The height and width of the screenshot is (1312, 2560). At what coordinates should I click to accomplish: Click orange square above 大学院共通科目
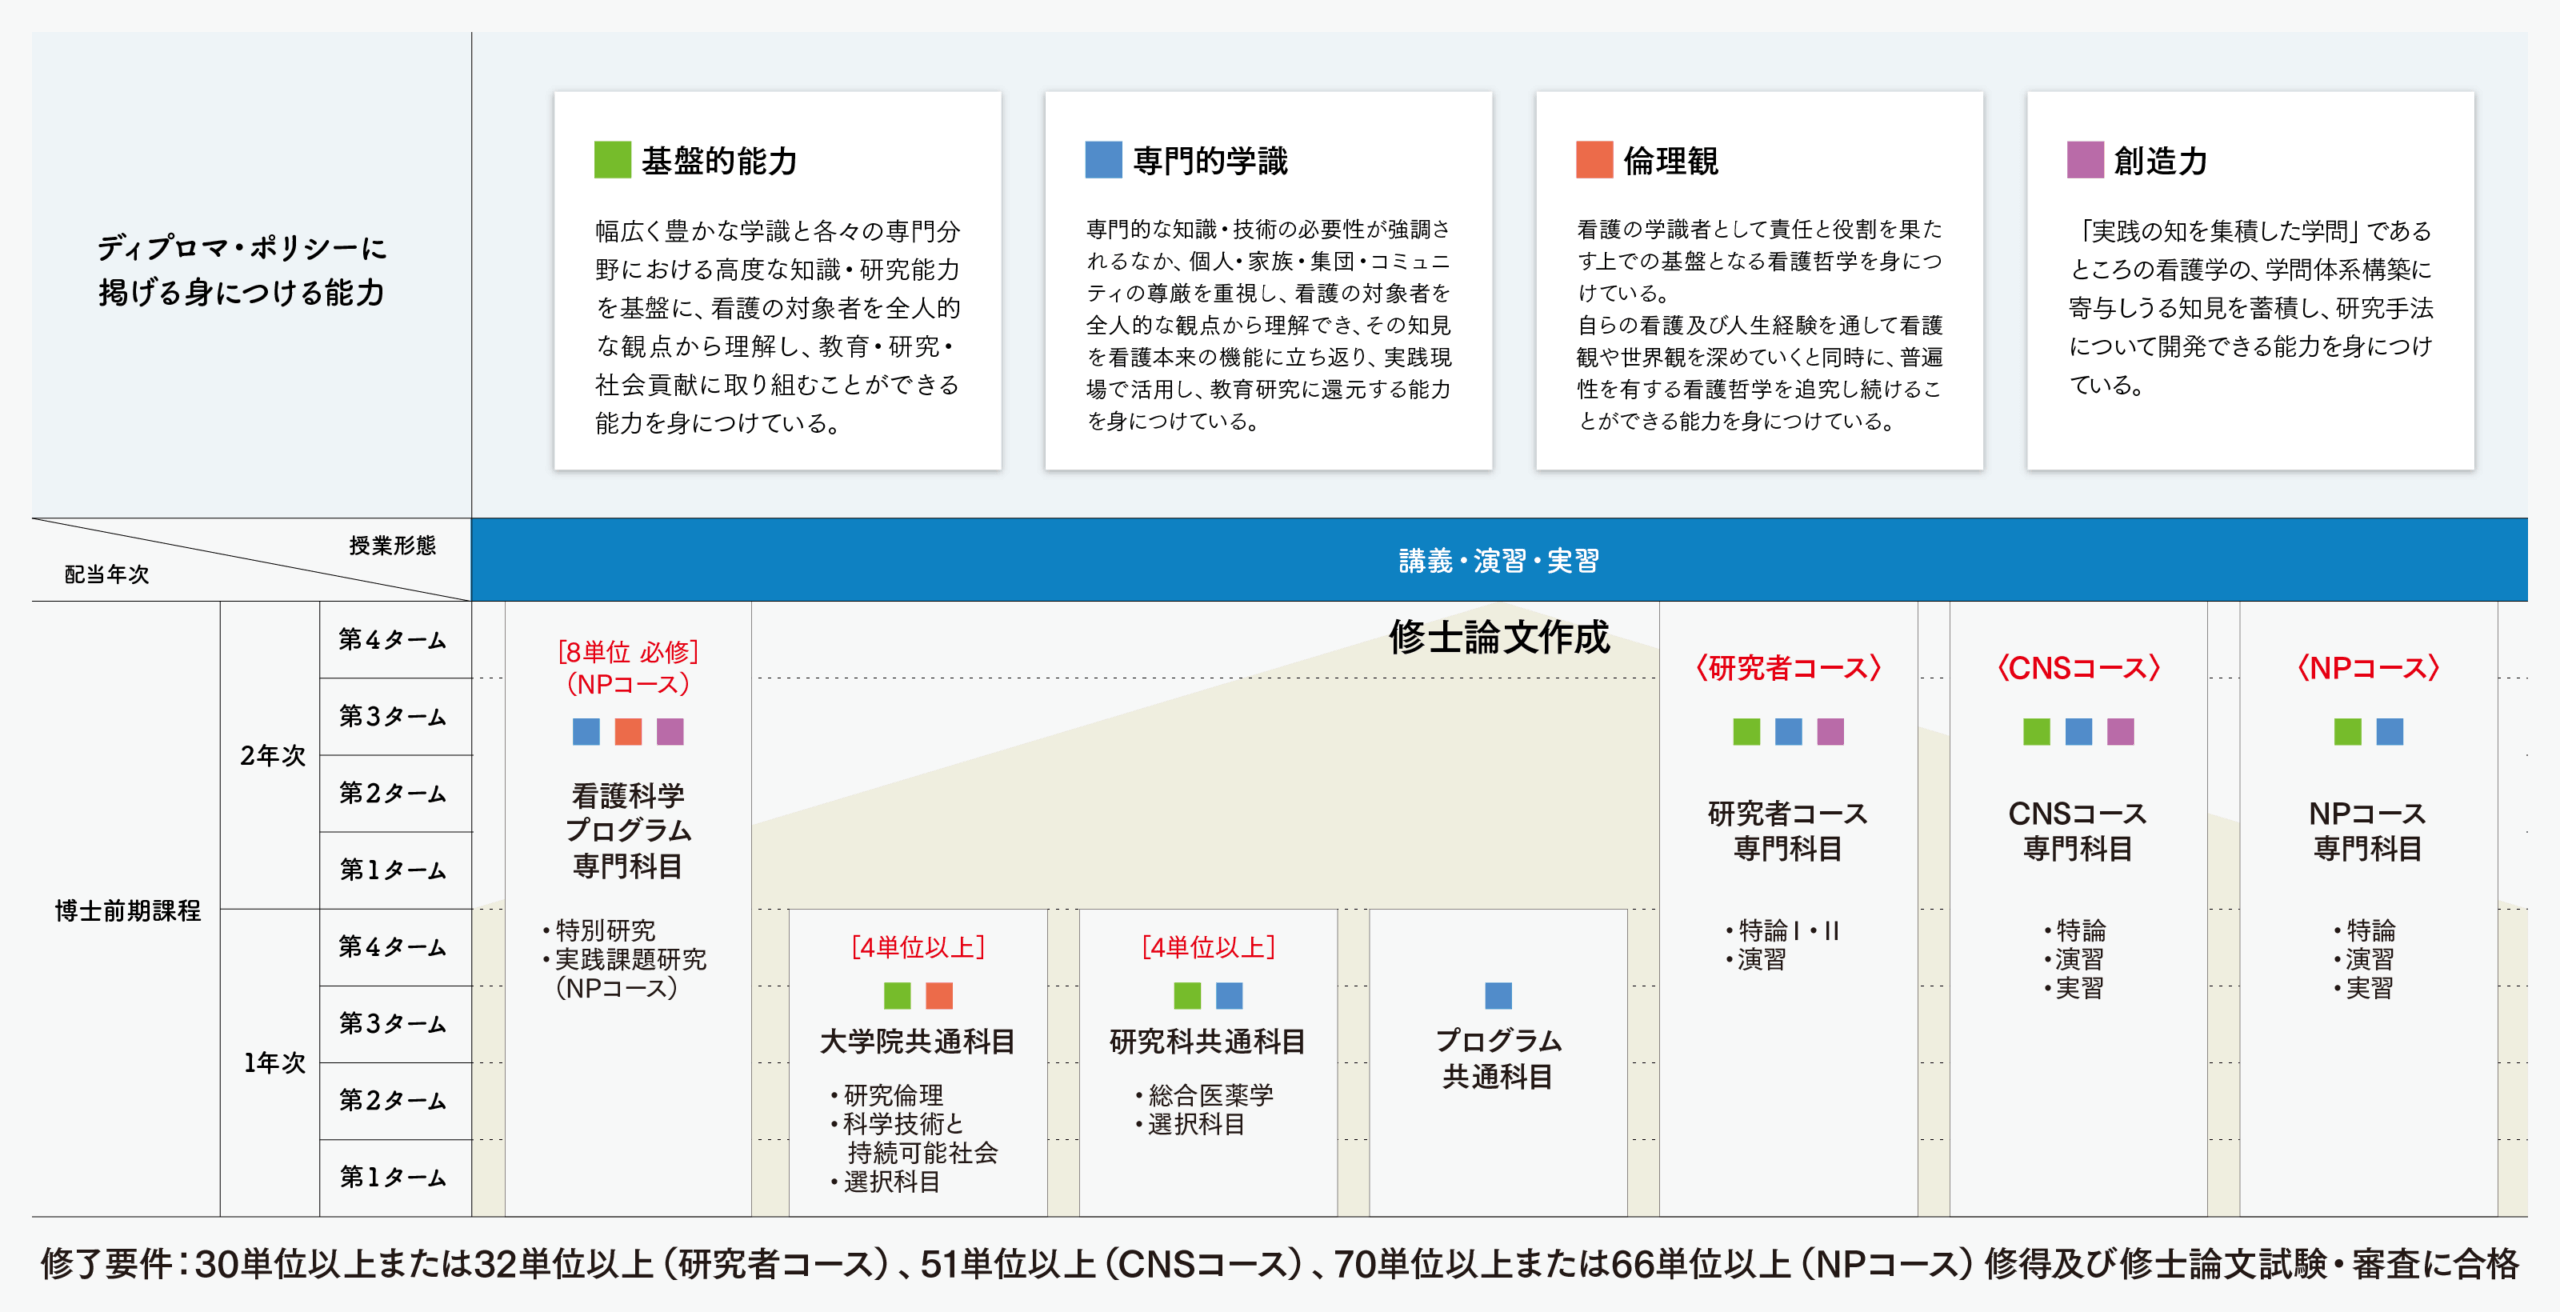tap(939, 995)
